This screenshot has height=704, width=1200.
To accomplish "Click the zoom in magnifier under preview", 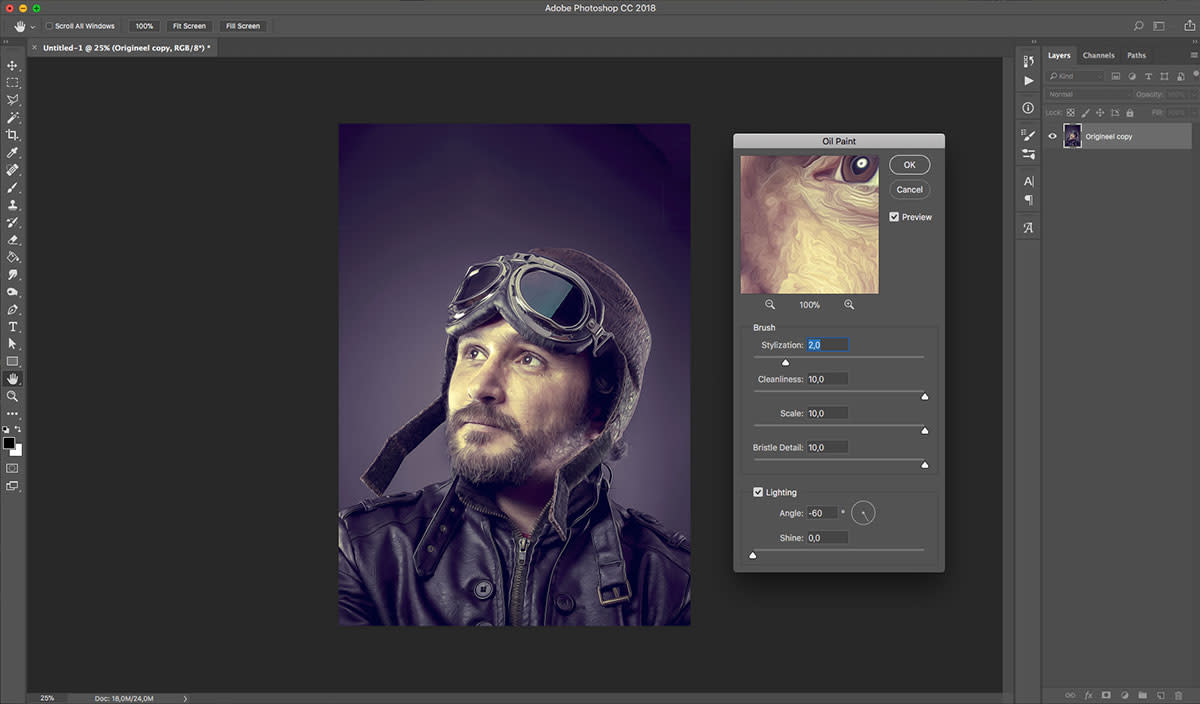I will [x=849, y=305].
